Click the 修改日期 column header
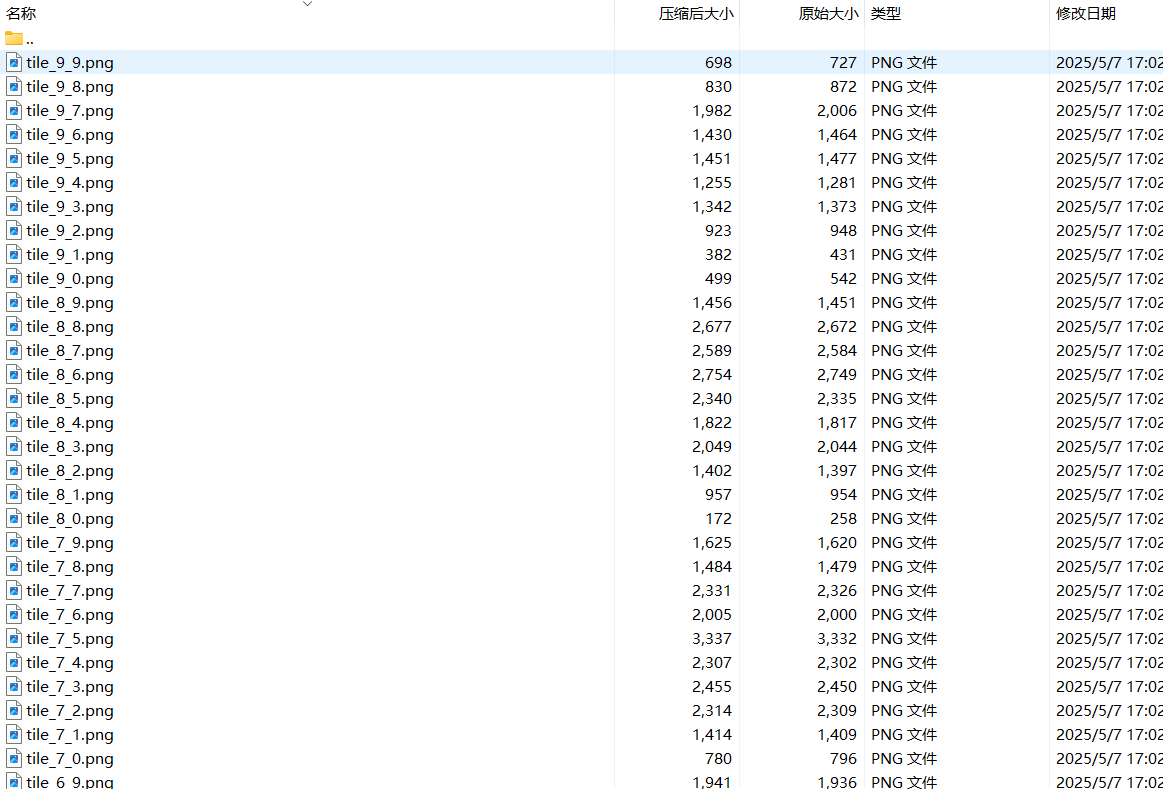The height and width of the screenshot is (789, 1163). click(1086, 14)
